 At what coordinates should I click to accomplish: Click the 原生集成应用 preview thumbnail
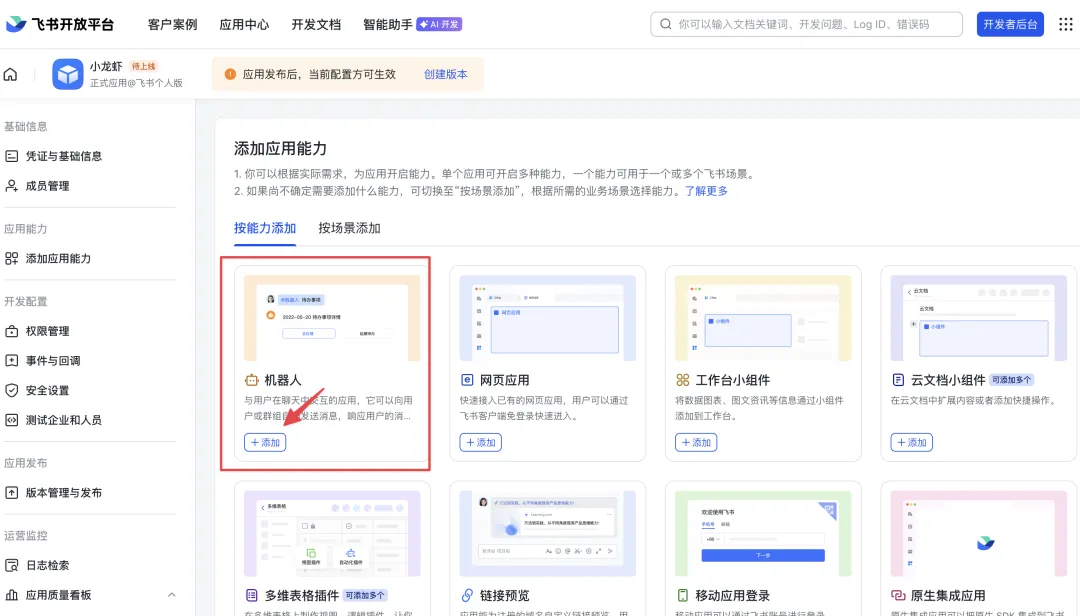(x=979, y=533)
